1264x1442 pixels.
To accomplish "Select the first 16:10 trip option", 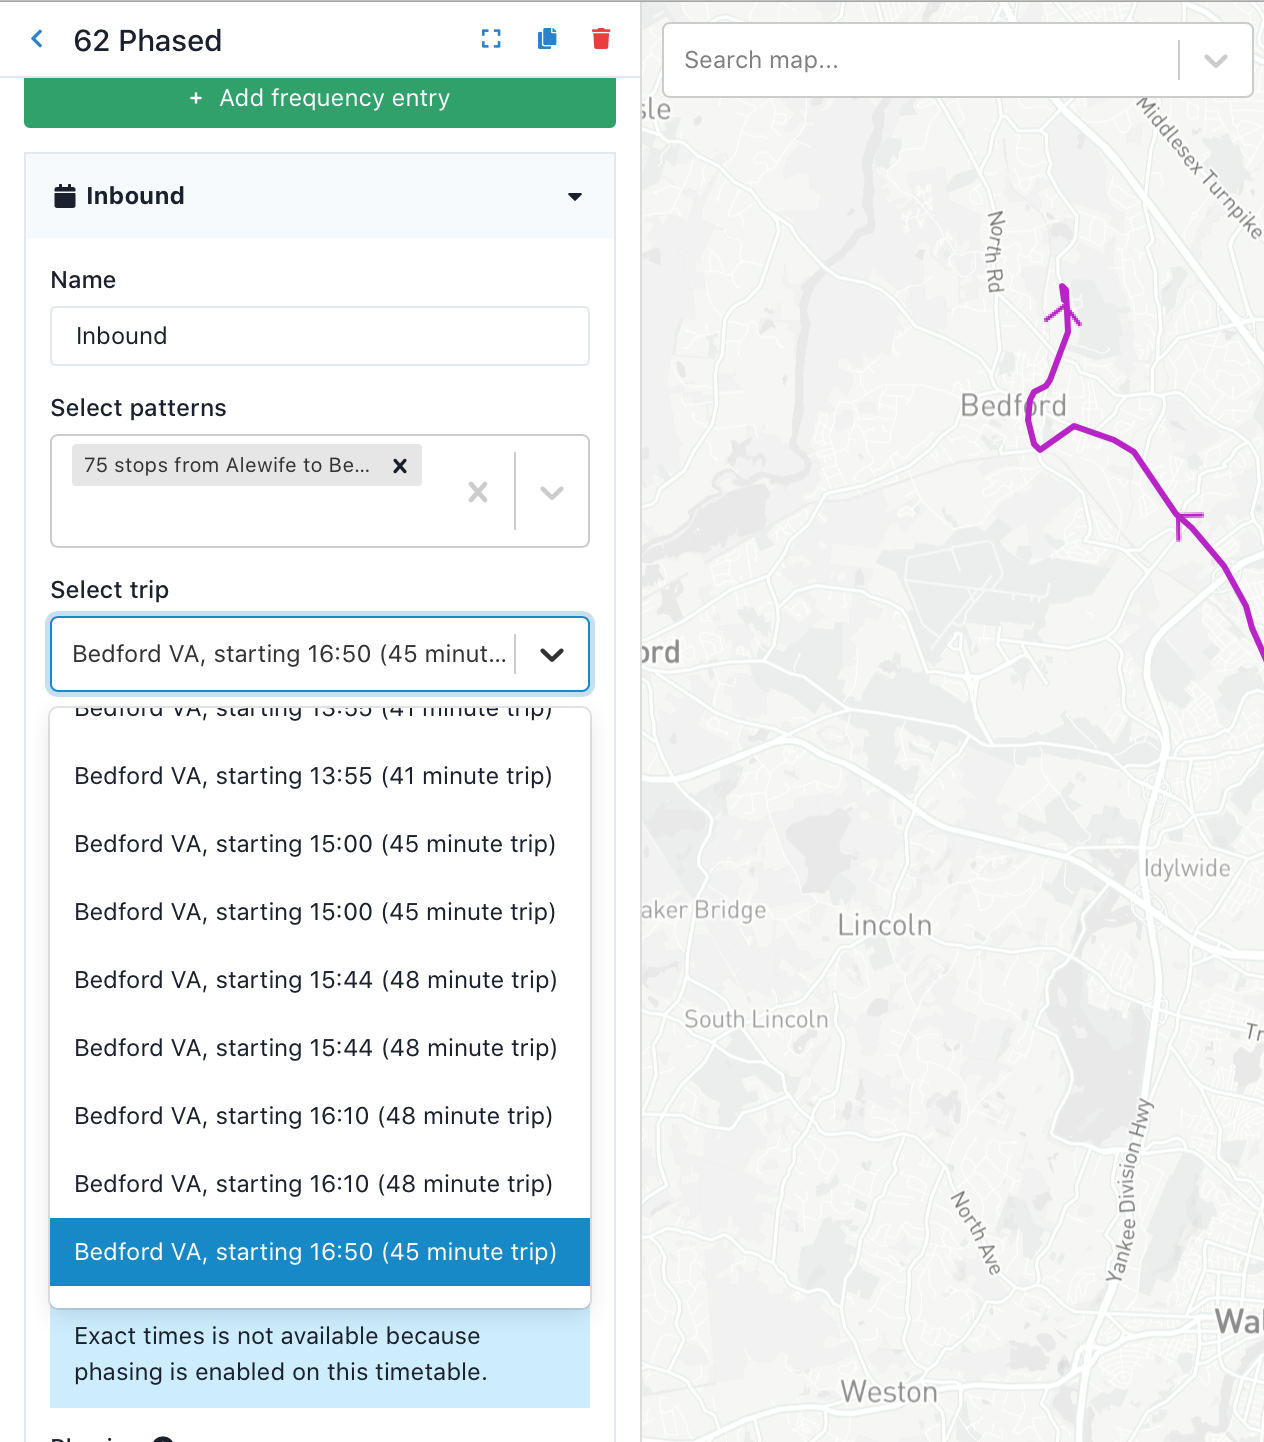I will (314, 1116).
